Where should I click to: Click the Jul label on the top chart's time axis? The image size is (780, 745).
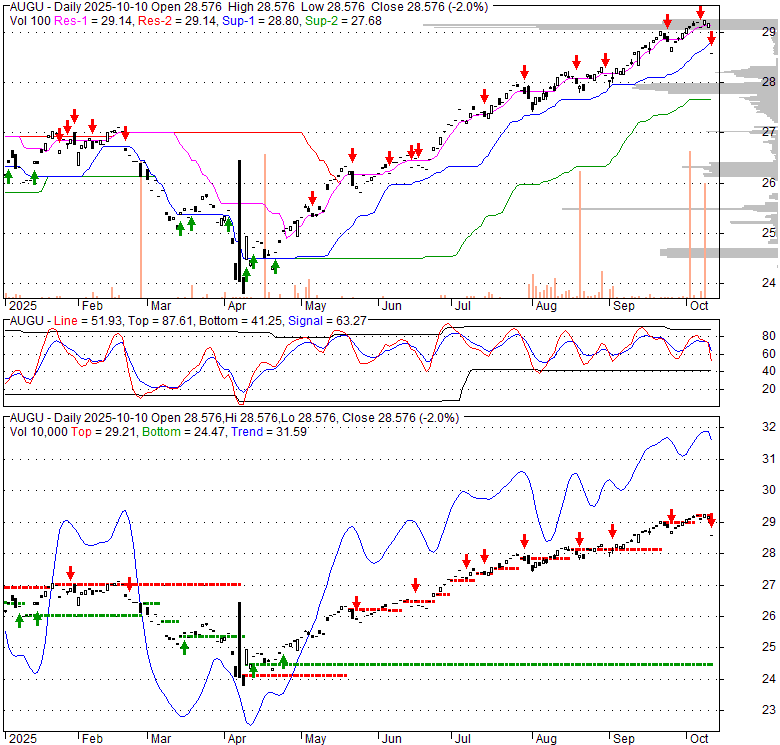[462, 304]
